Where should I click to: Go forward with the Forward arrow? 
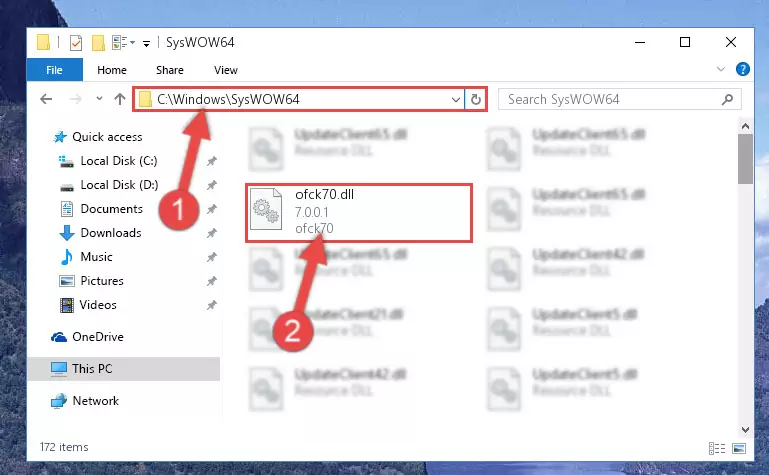tap(76, 100)
